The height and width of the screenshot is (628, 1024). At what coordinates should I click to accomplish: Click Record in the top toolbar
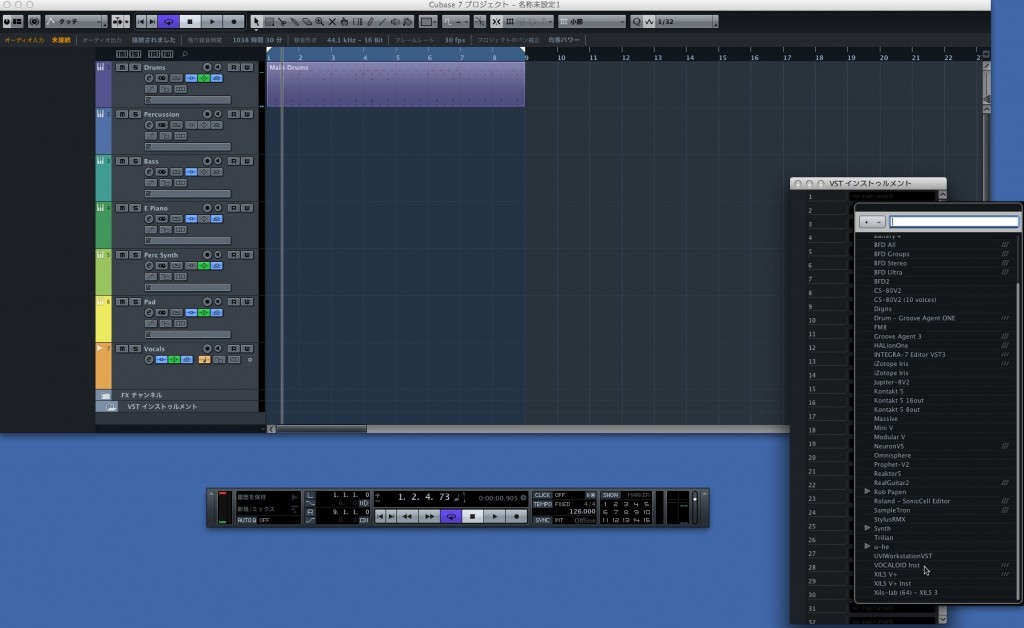tap(234, 22)
